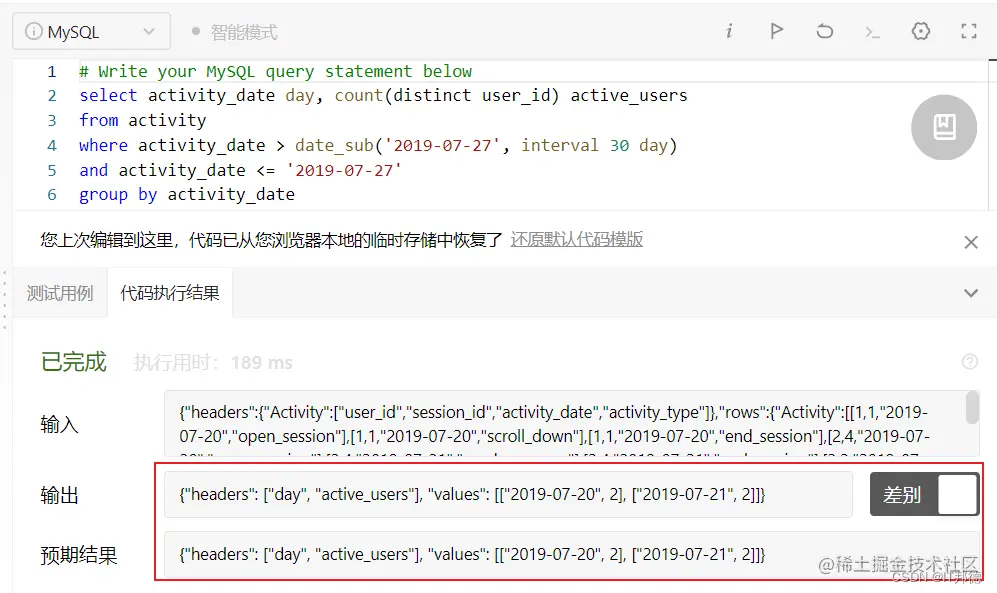Click code line 2 select statement

[383, 95]
